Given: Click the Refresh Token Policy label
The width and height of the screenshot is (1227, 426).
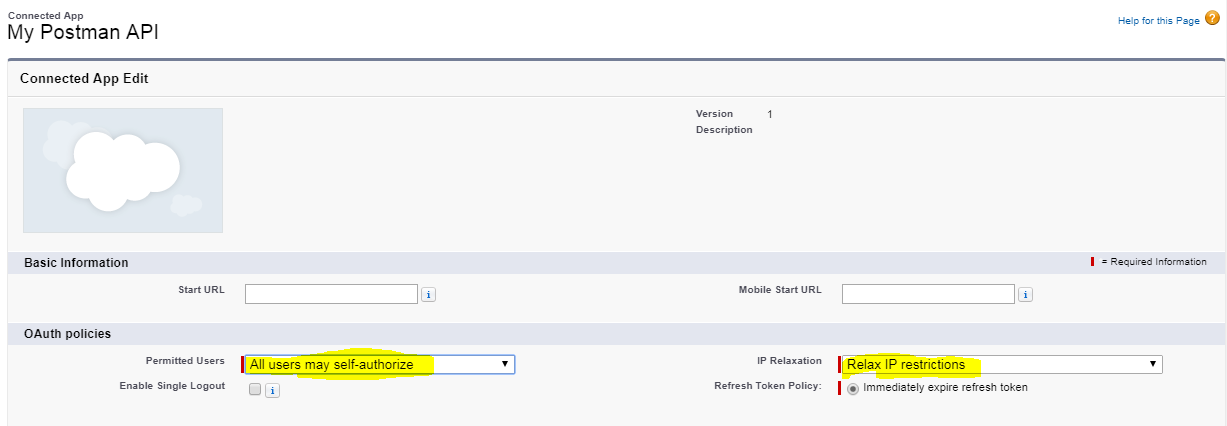Looking at the screenshot, I should (x=767, y=386).
